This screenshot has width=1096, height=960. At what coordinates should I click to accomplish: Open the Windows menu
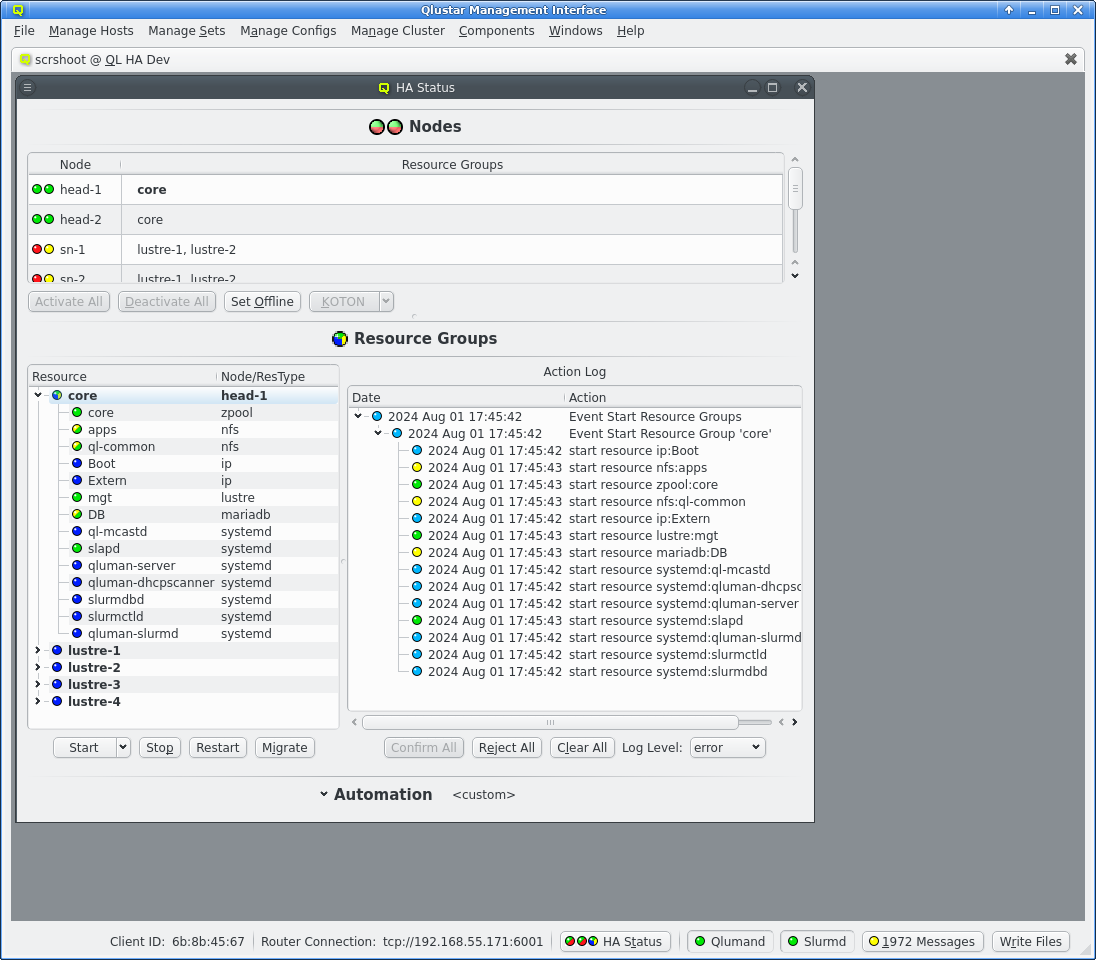tap(575, 31)
